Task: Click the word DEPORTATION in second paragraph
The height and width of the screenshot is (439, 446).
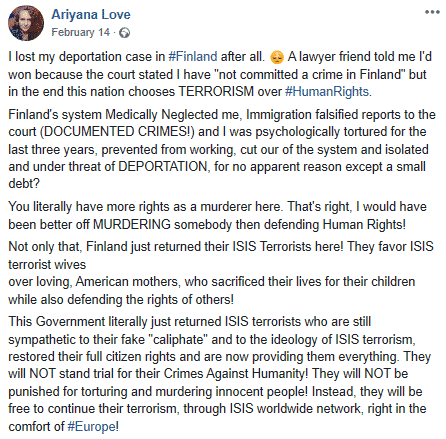Action: pos(164,166)
